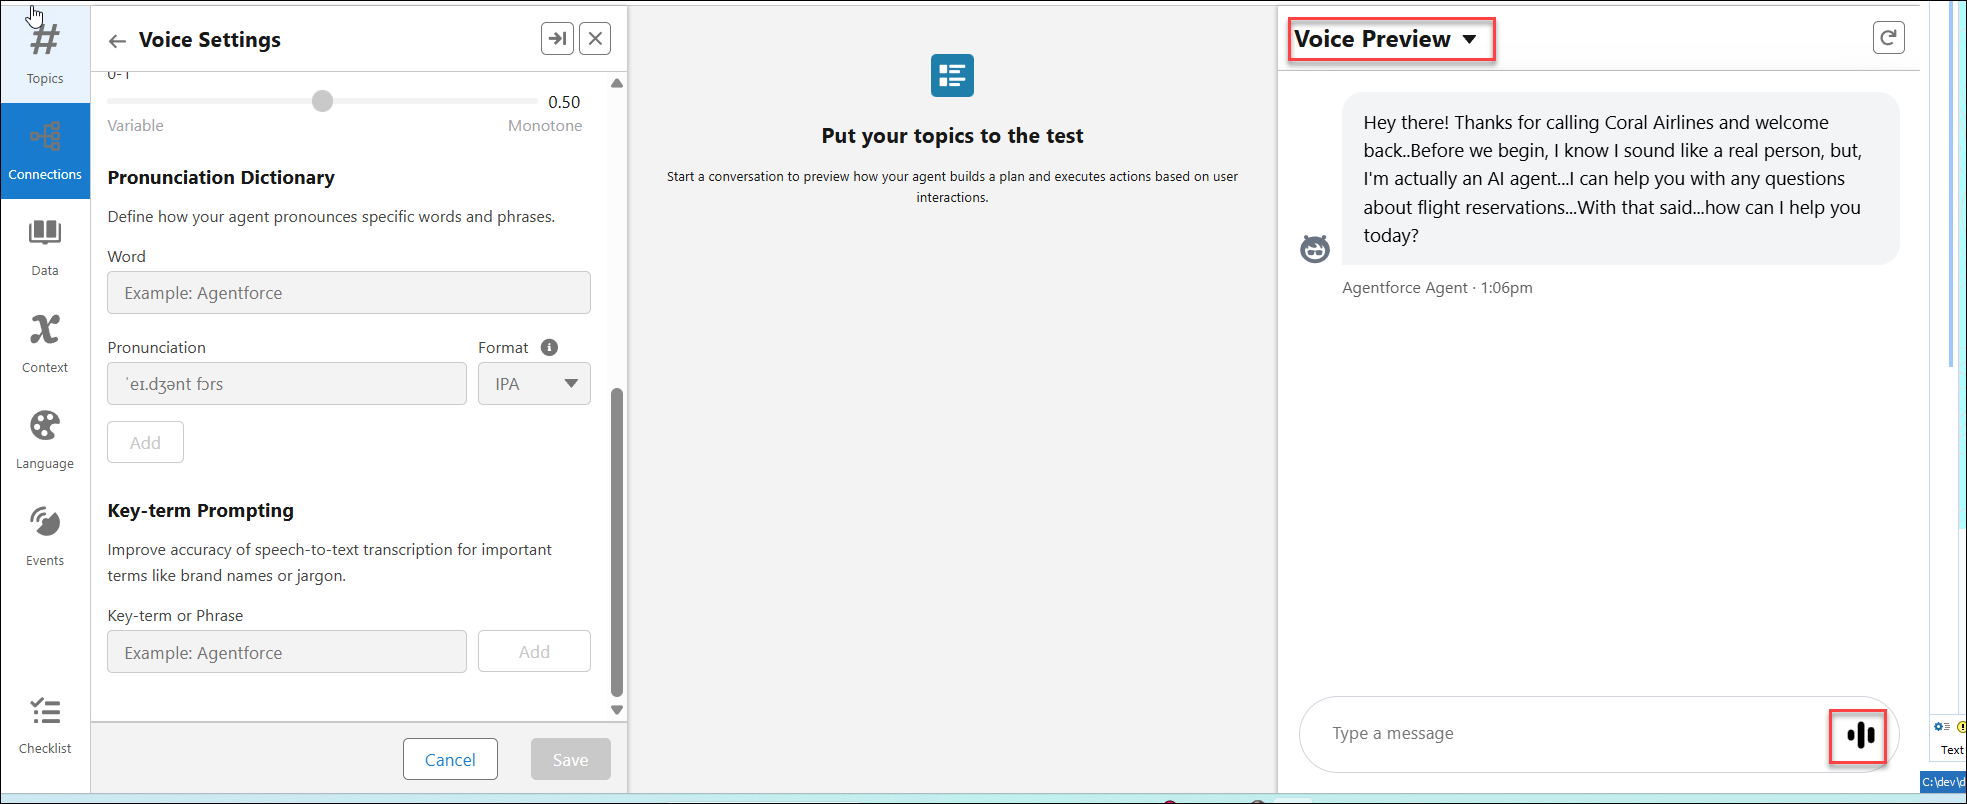Click the 'Monotone' slider label
Screen dimensions: 1967x804
(545, 126)
